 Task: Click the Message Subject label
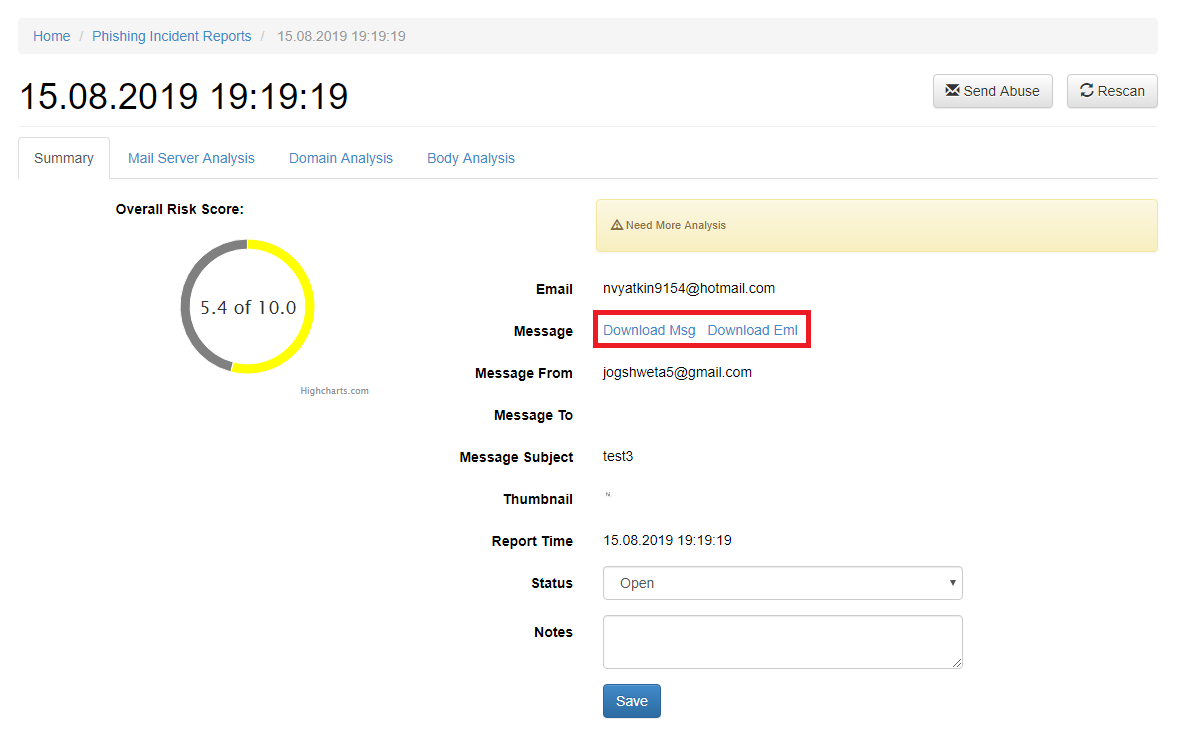point(516,457)
